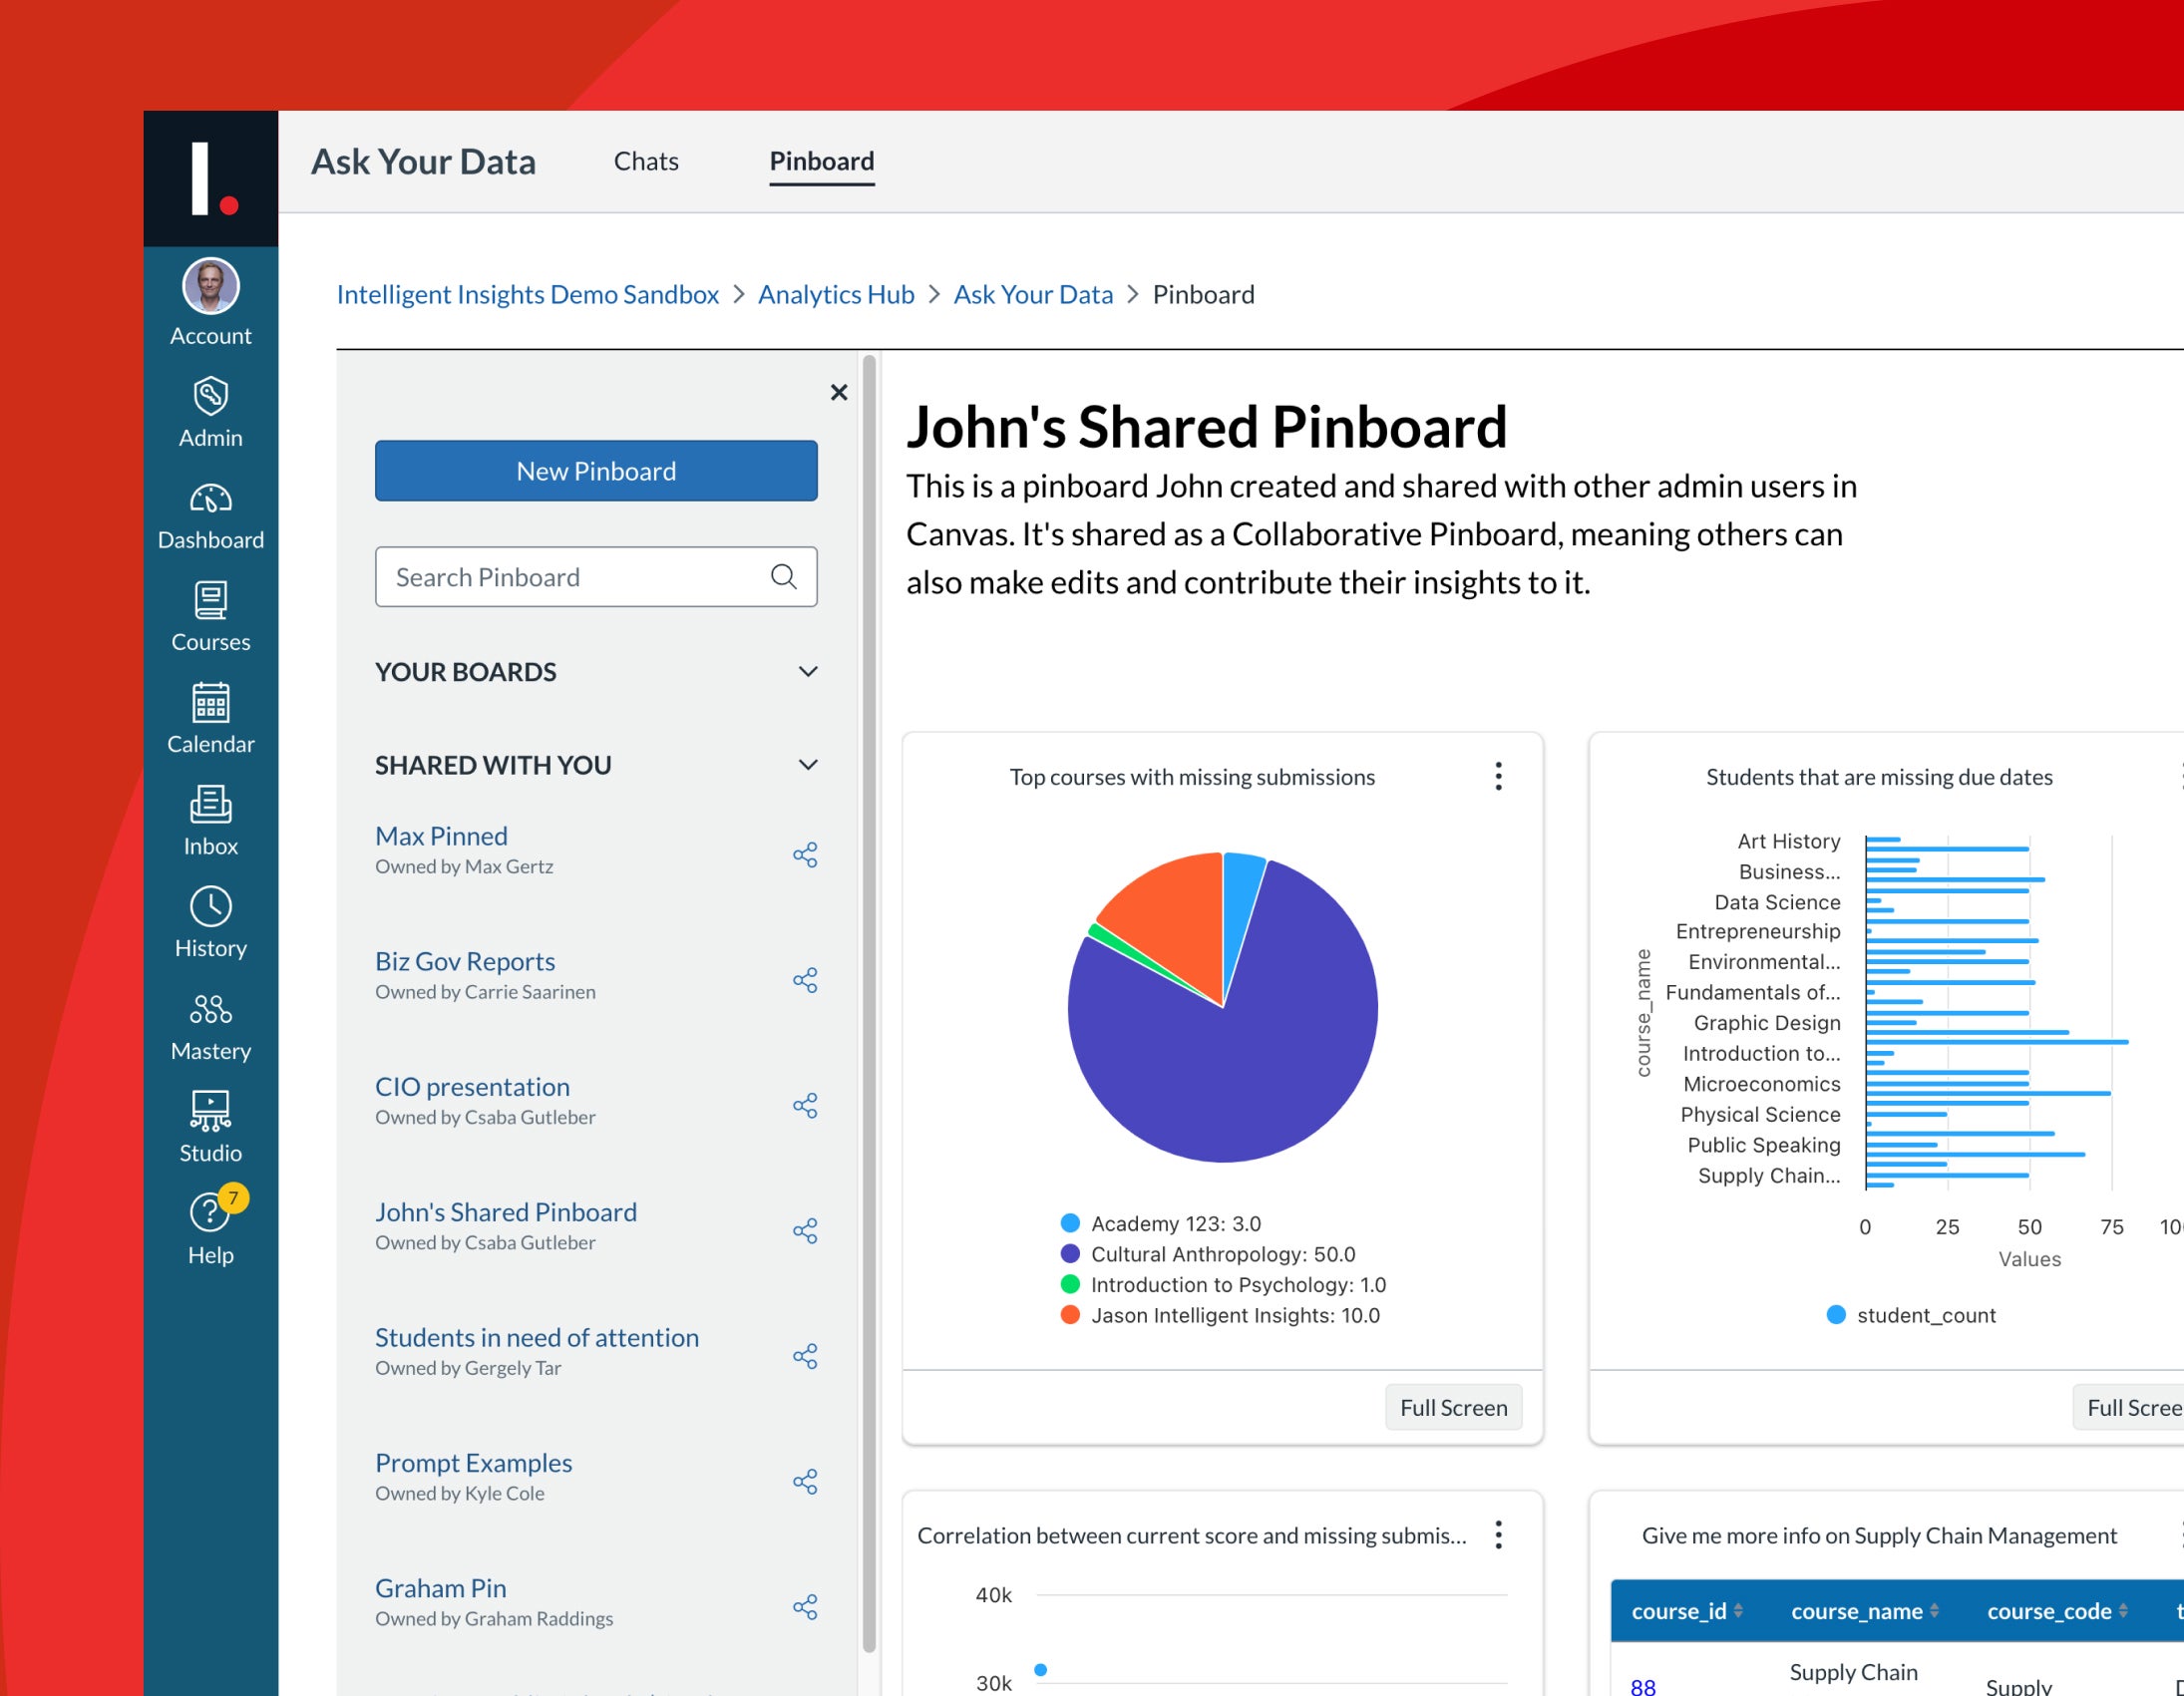Select the Pinboard tab

822,161
